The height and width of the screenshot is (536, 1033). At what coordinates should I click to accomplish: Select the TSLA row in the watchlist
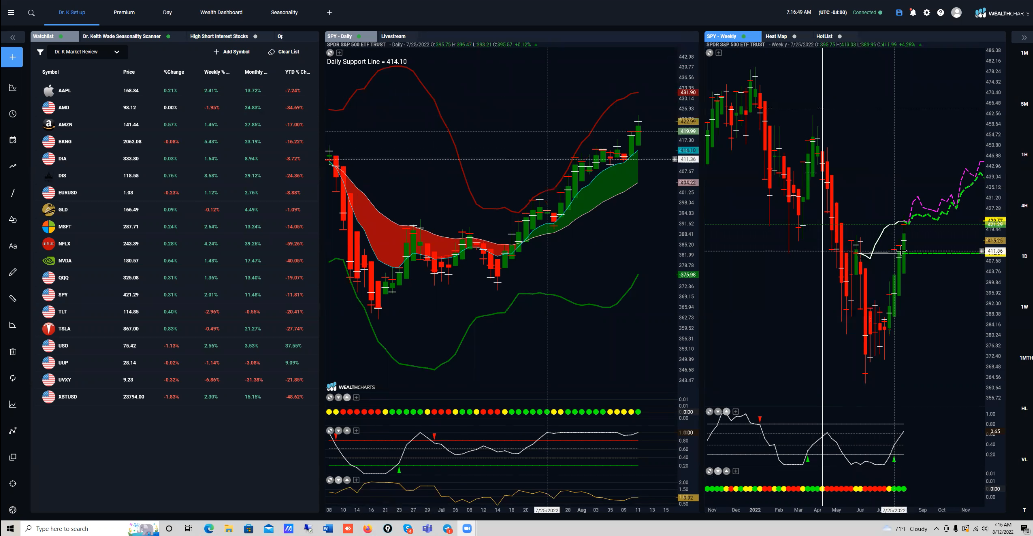(175, 329)
